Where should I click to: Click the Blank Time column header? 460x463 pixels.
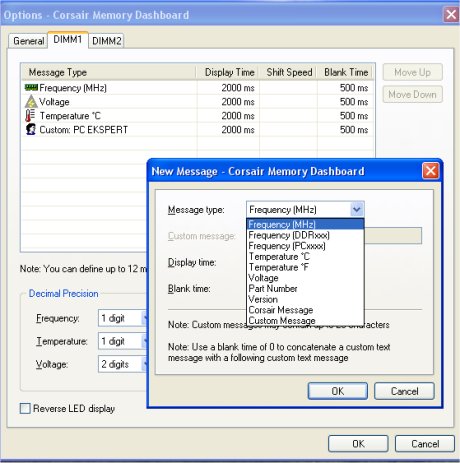pos(346,72)
